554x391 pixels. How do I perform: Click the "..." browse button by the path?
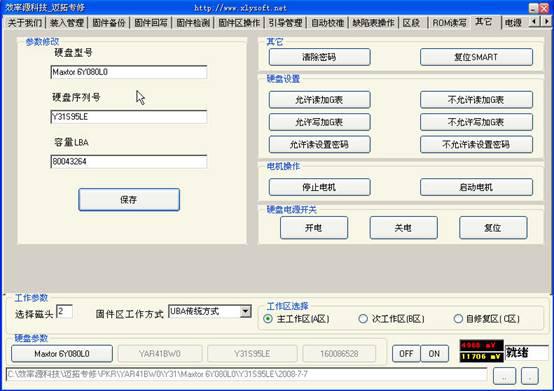(504, 376)
